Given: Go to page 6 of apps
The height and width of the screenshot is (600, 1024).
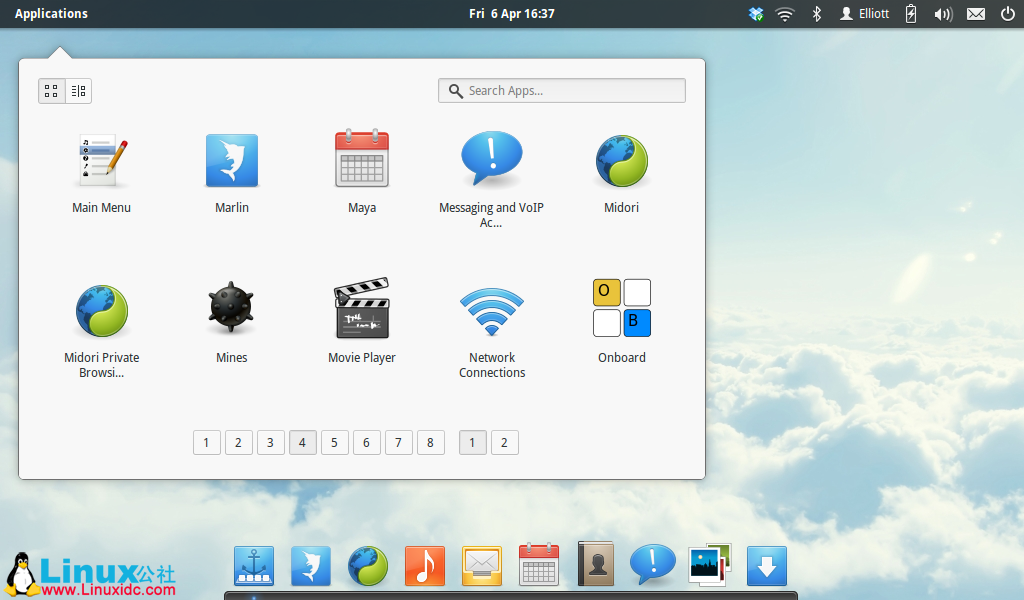Looking at the screenshot, I should (366, 443).
